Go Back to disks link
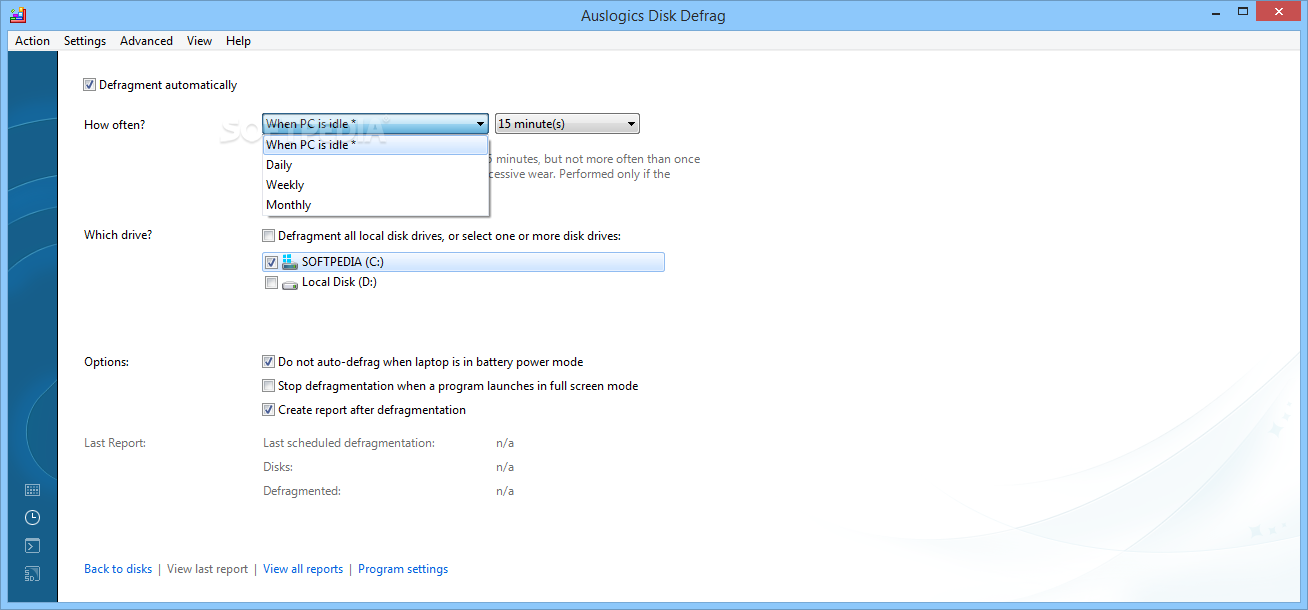This screenshot has height=610, width=1308. point(118,569)
